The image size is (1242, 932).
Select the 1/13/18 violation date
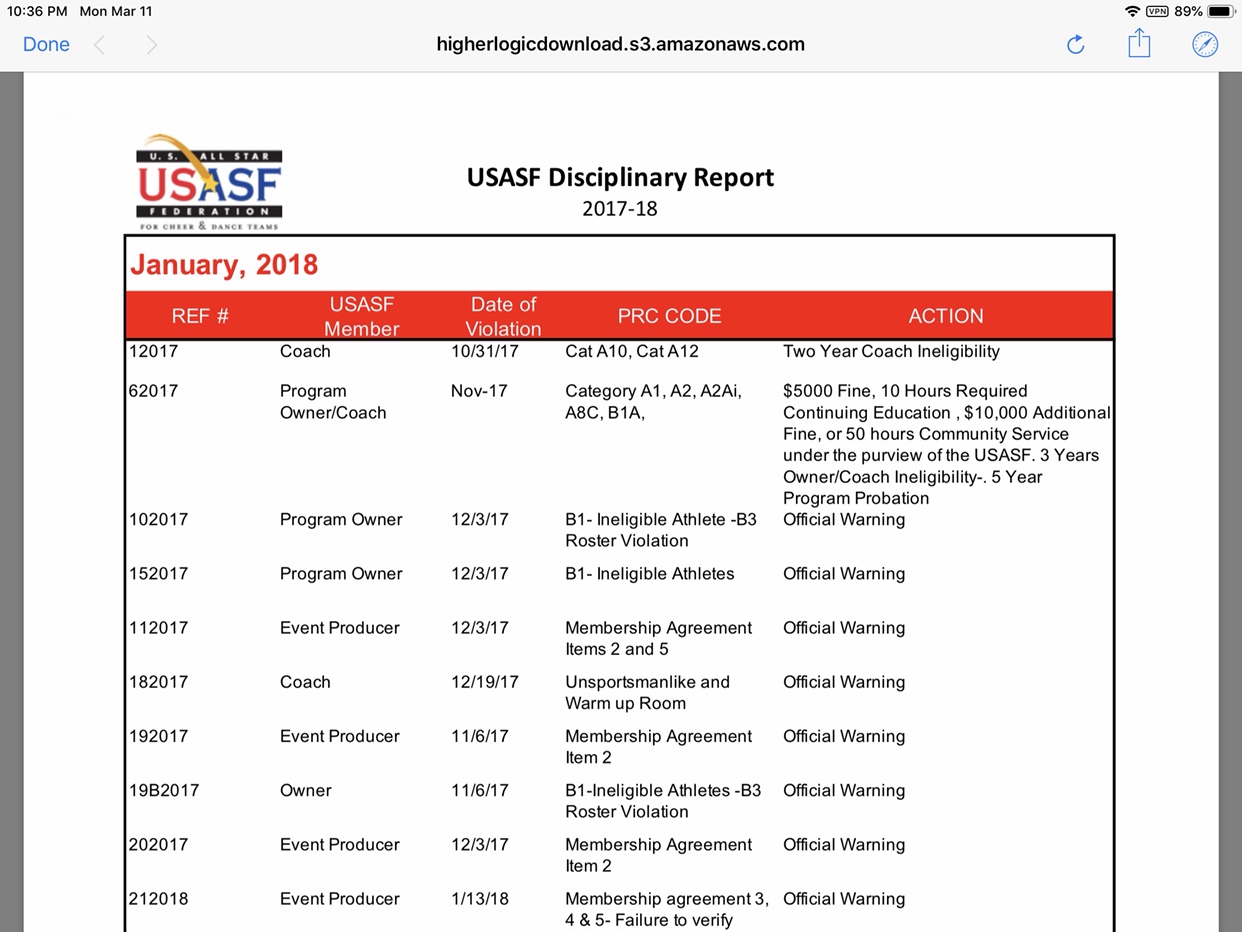(x=480, y=898)
